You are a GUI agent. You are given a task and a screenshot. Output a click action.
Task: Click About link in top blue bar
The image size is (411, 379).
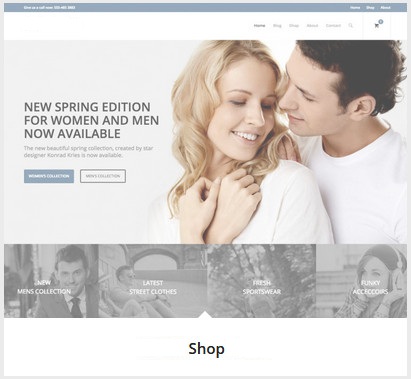pyautogui.click(x=385, y=7)
